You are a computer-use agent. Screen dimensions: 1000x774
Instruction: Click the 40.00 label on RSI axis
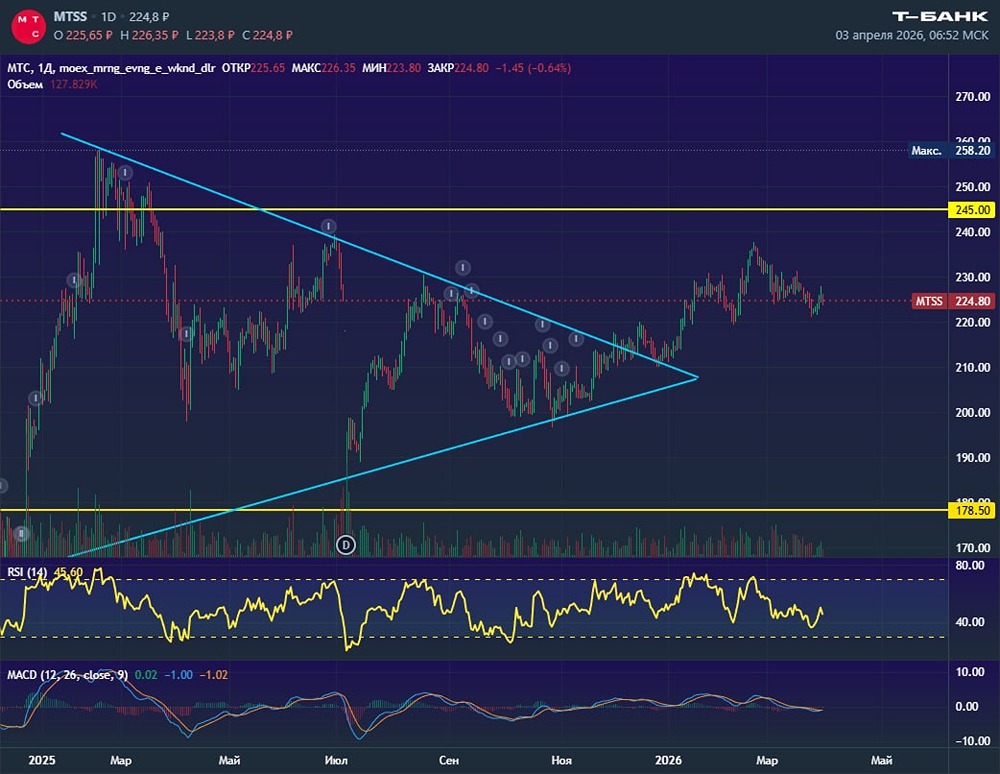tap(970, 622)
